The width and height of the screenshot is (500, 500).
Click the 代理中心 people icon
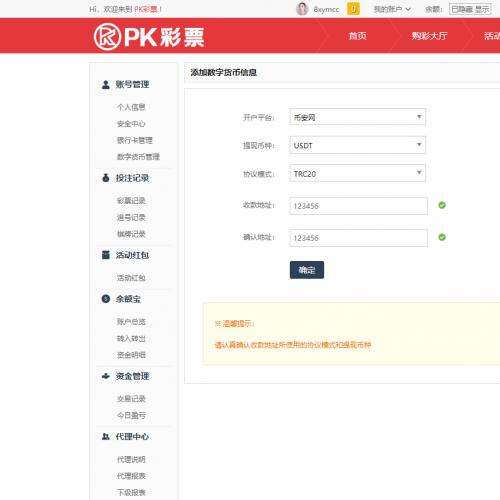coord(106,436)
